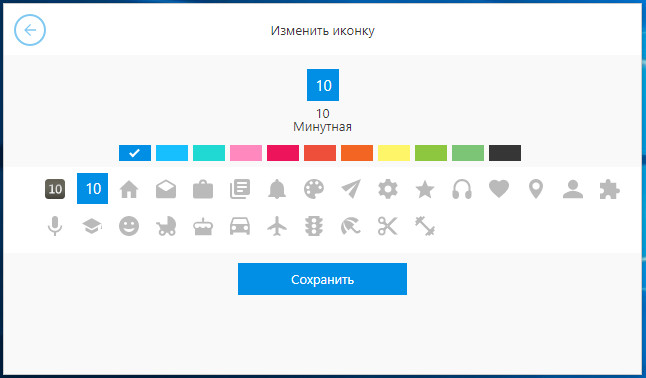The height and width of the screenshot is (378, 646).
Task: Choose the pink color swatch
Action: 246,153
